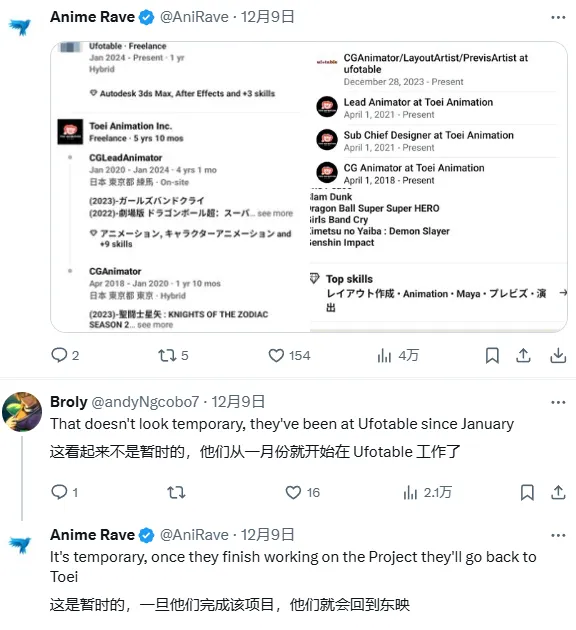Image resolution: width=576 pixels, height=630 pixels.
Task: Open more options on the last Anime Rave reply
Action: (x=558, y=535)
